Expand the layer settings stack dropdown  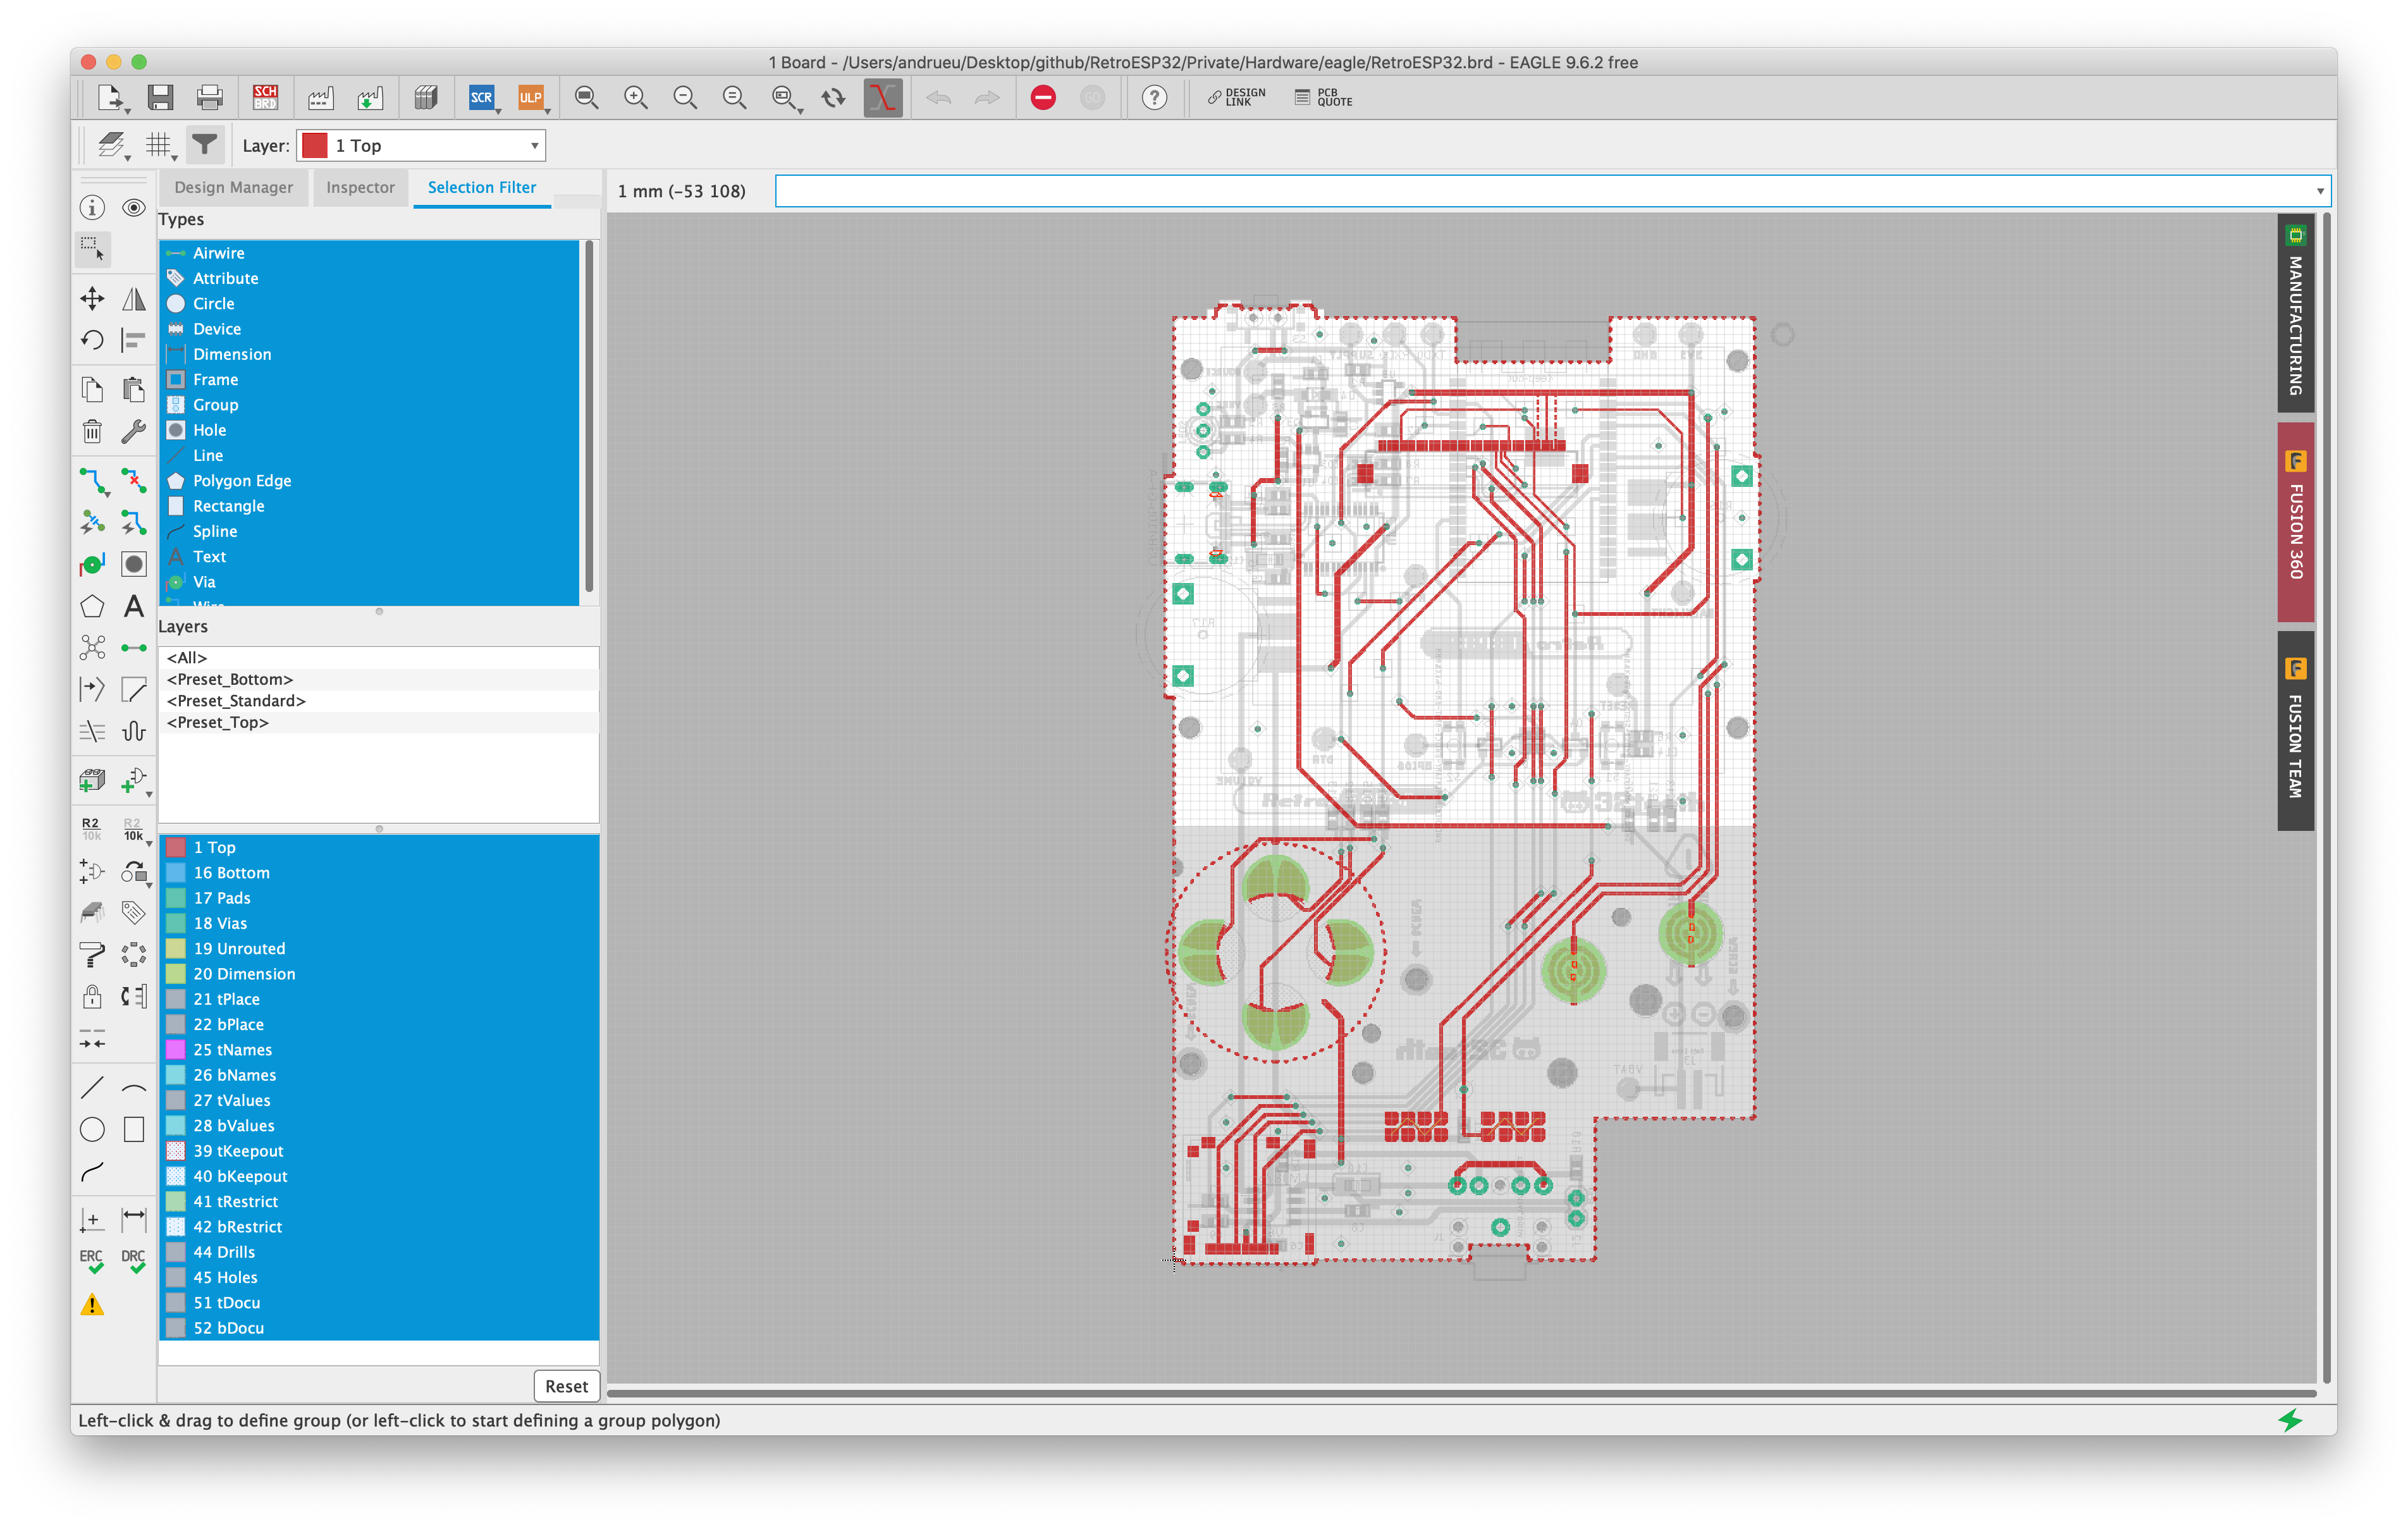click(128, 158)
